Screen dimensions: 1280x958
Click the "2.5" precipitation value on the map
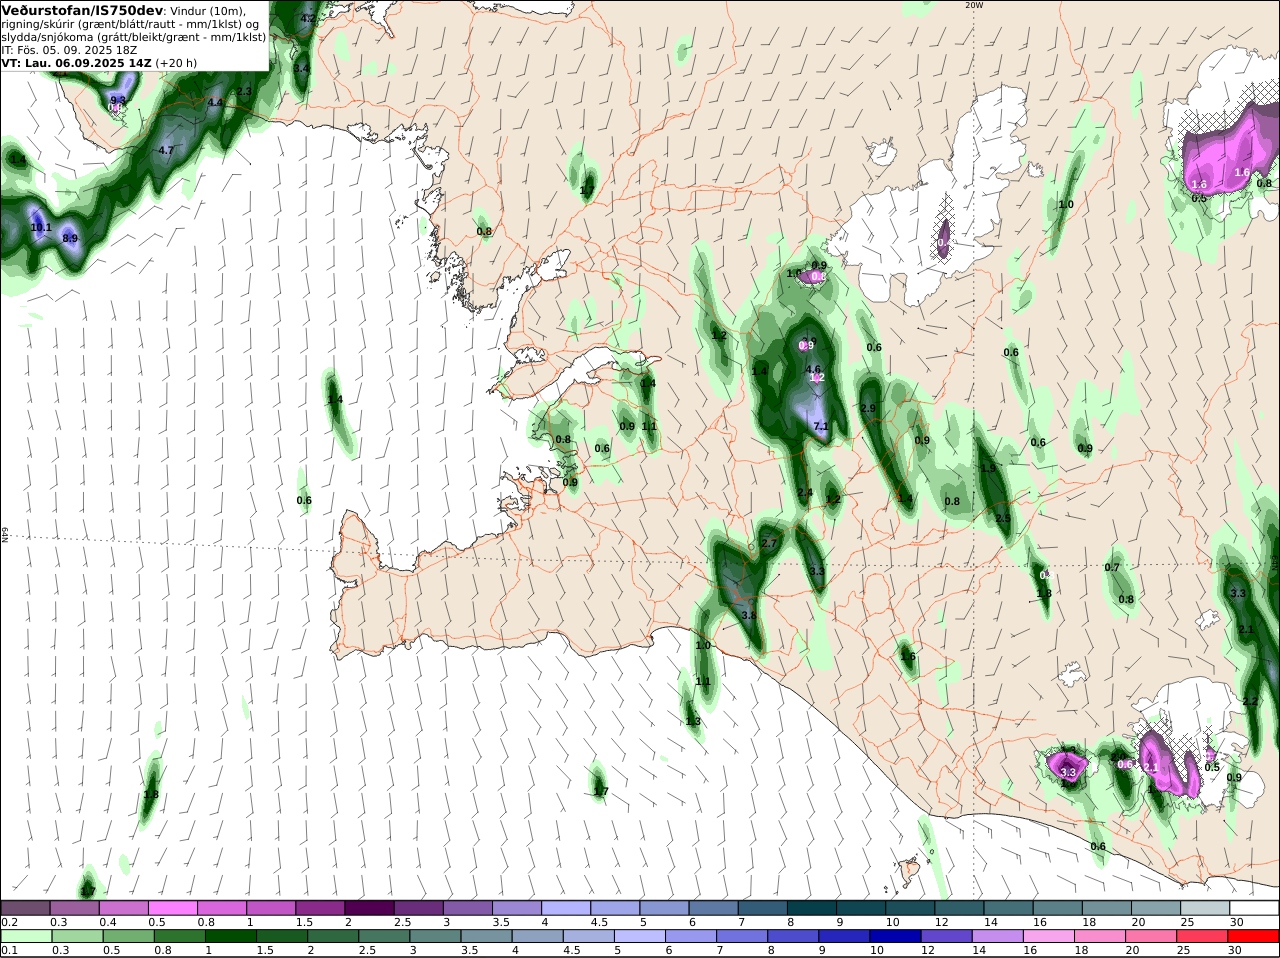(x=1003, y=518)
